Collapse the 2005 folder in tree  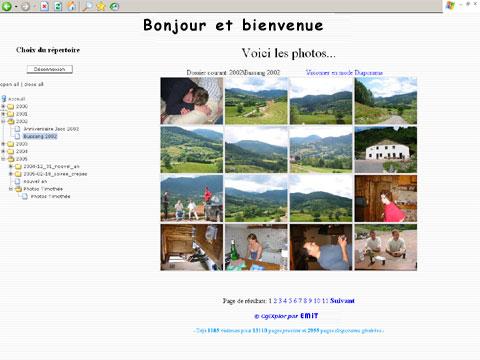coord(3,159)
